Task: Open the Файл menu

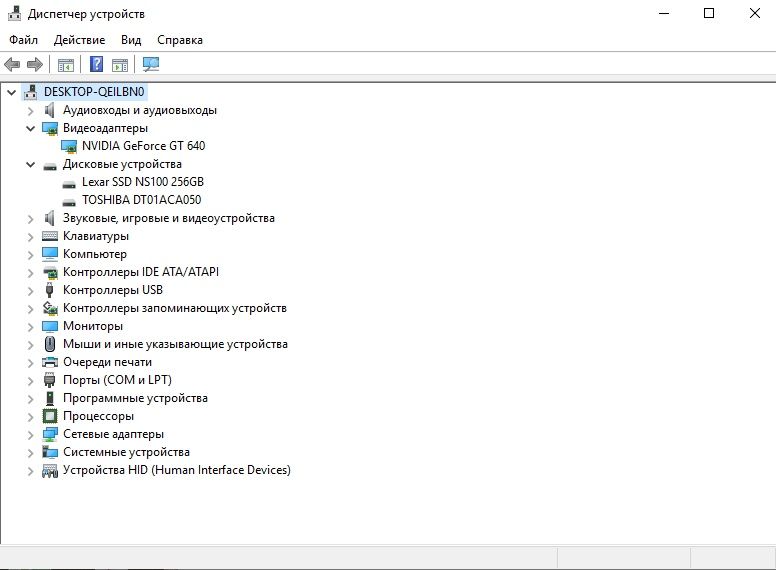Action: point(23,40)
